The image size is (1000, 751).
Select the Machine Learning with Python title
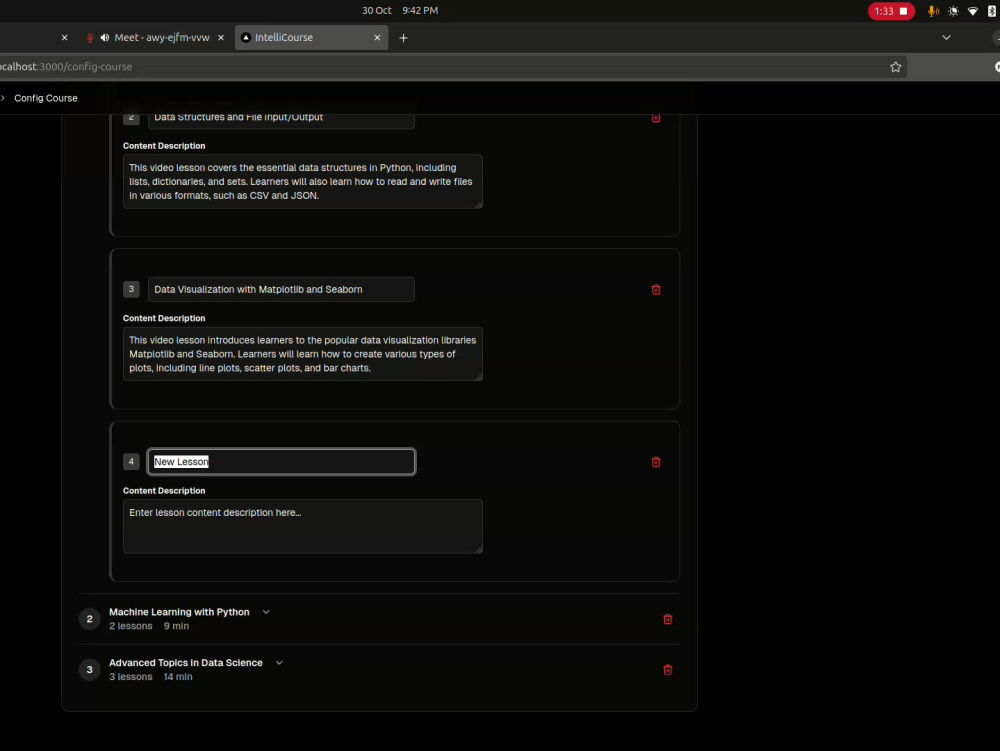(x=179, y=612)
